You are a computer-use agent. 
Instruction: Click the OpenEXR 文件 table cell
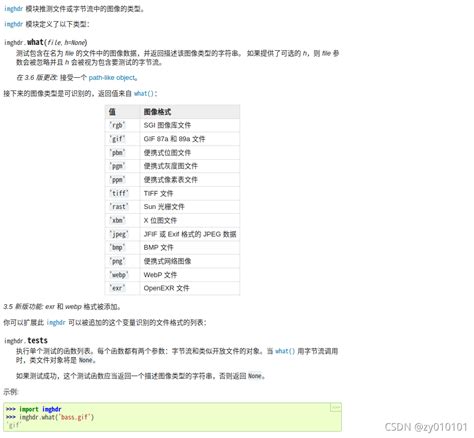[x=190, y=288]
